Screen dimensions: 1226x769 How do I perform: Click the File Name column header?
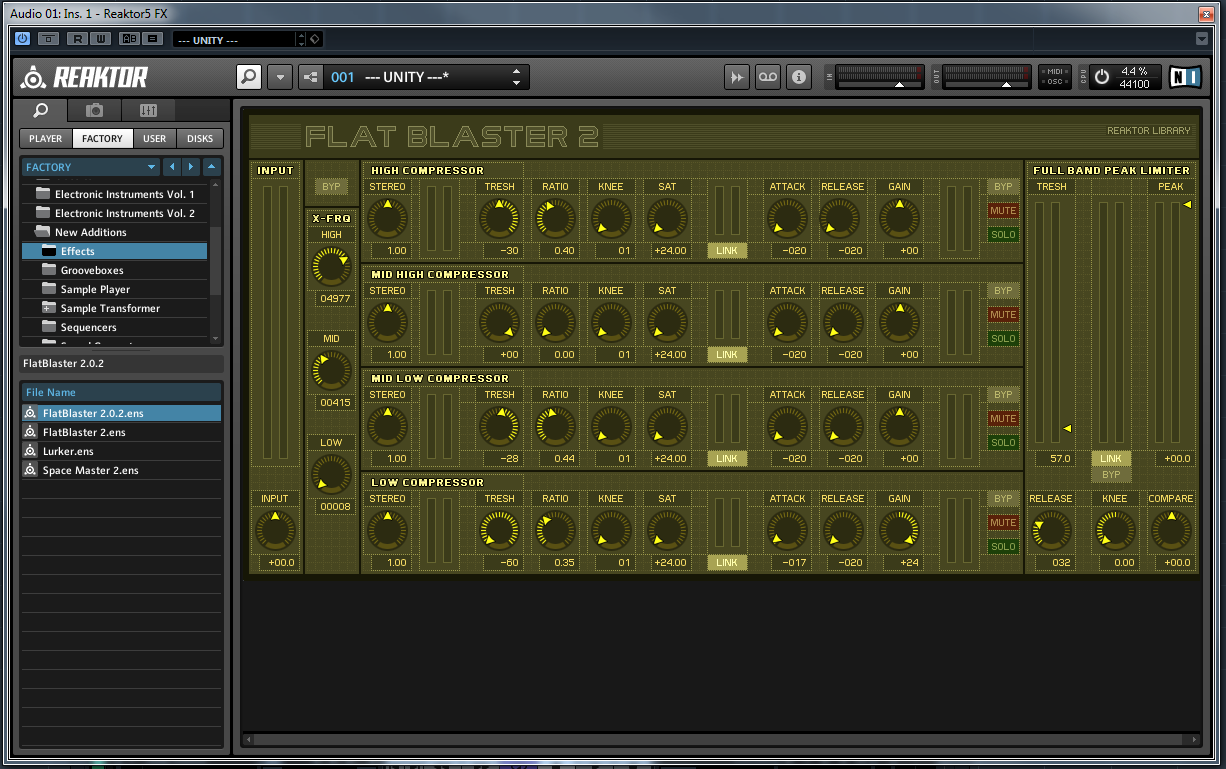121,392
